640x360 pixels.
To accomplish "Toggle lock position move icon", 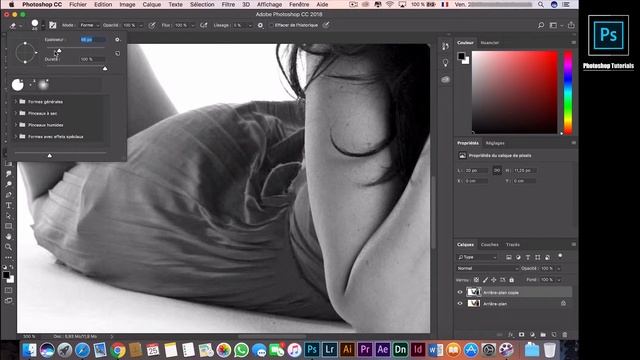I will 493,280.
